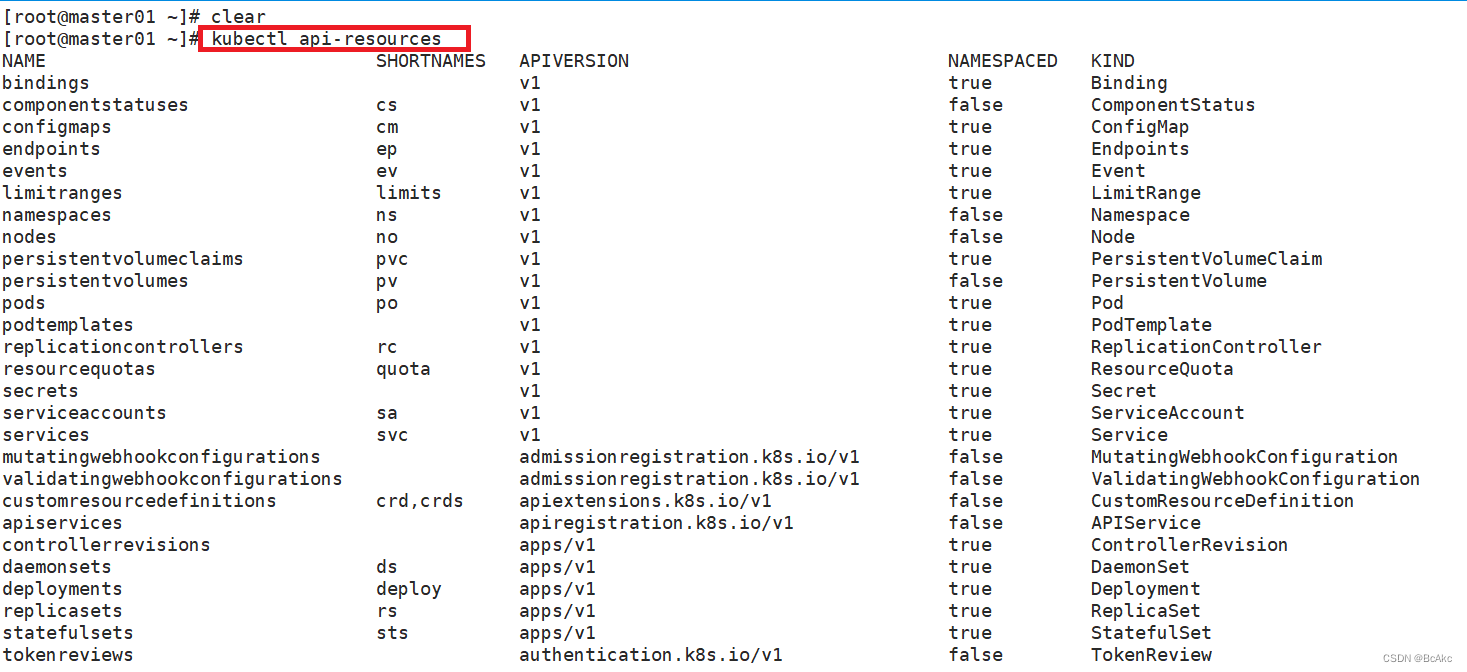
Task: Click the 'serviceaccounts' resource name
Action: pyautogui.click(x=84, y=413)
